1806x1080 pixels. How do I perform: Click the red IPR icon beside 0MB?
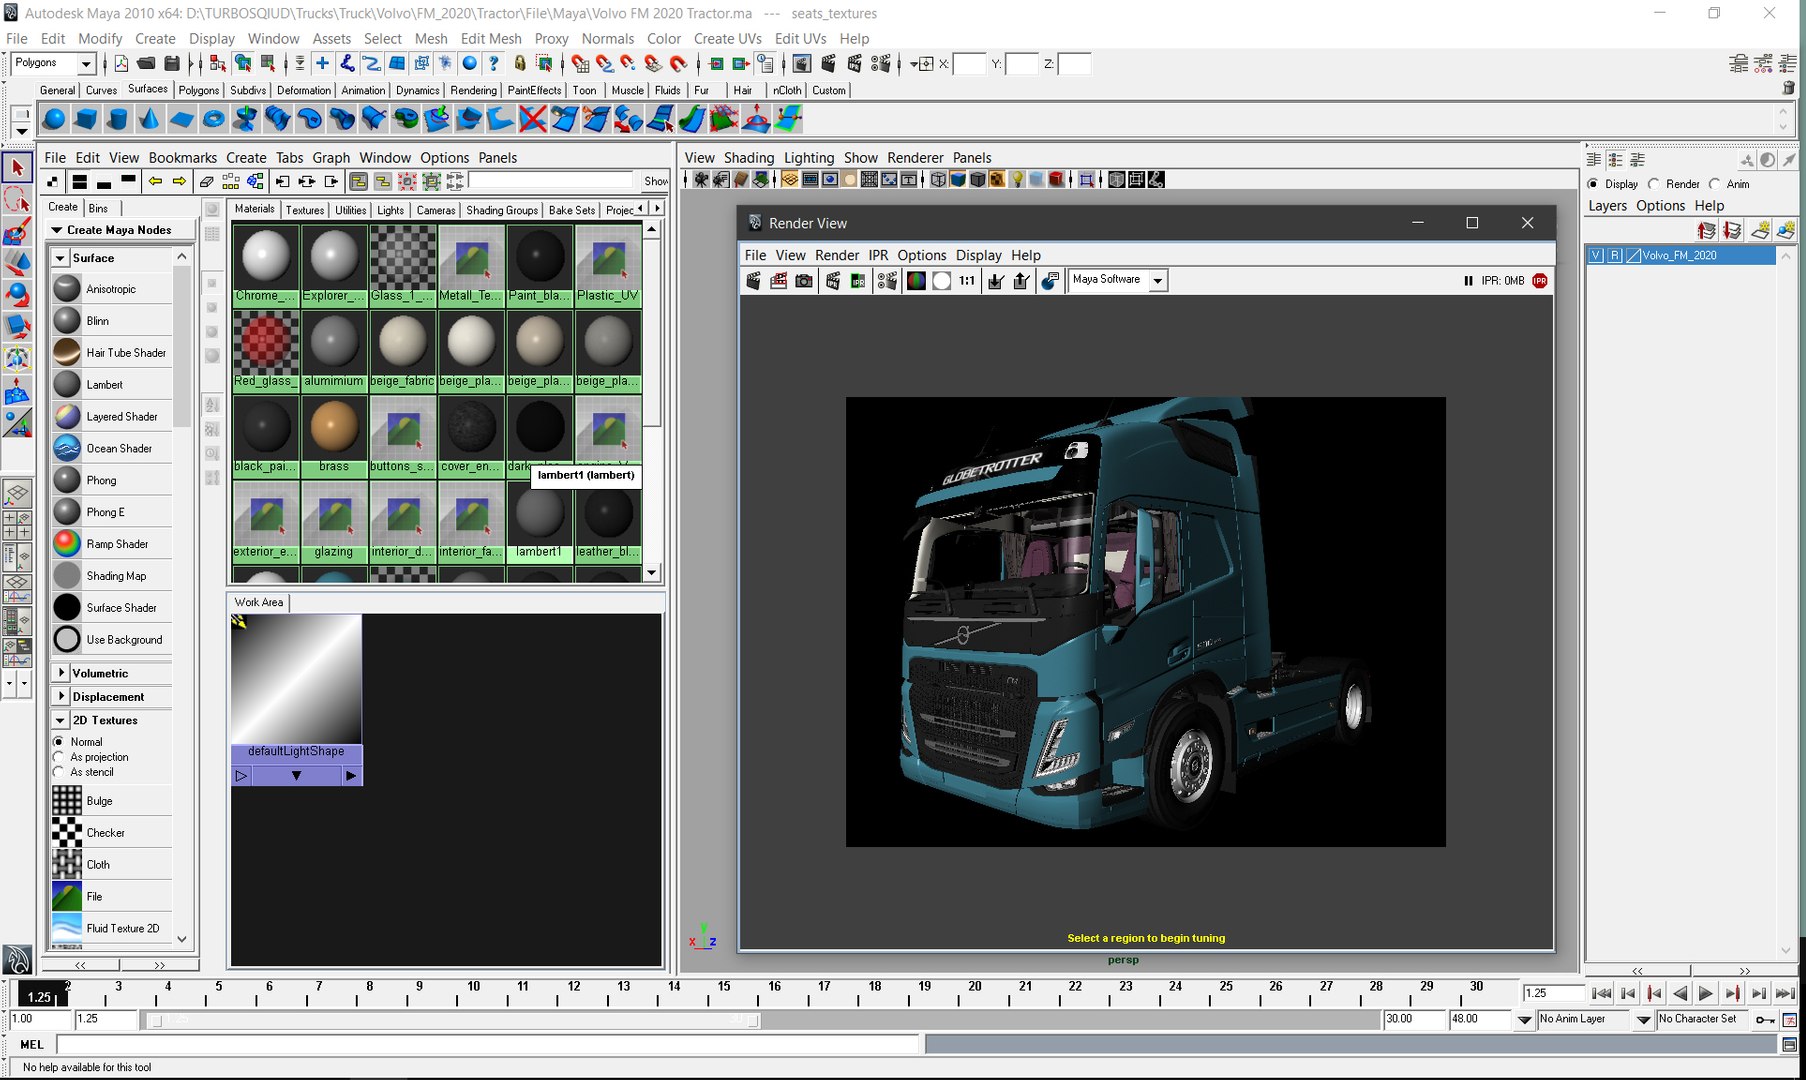(x=1540, y=281)
